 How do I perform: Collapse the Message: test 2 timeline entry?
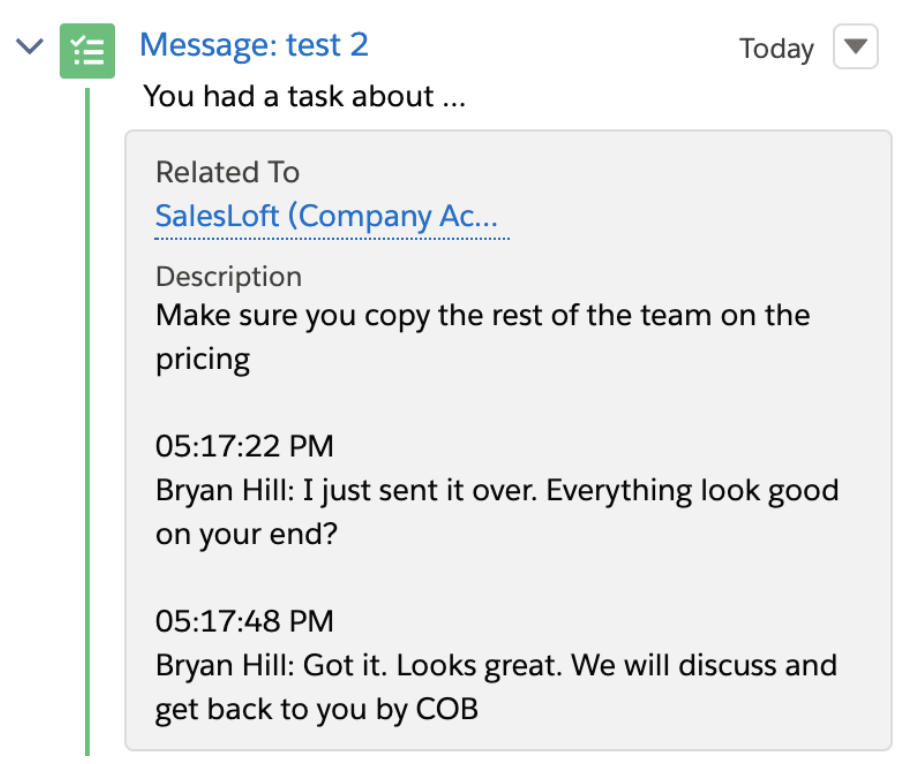[x=32, y=46]
